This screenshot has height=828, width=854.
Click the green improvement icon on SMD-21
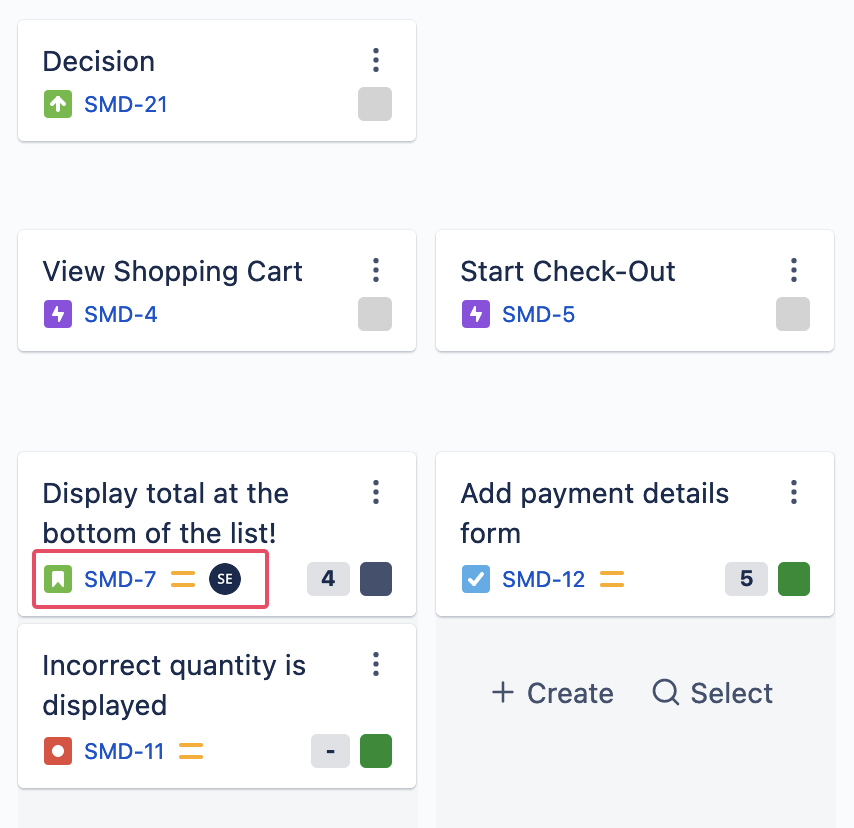tap(58, 104)
